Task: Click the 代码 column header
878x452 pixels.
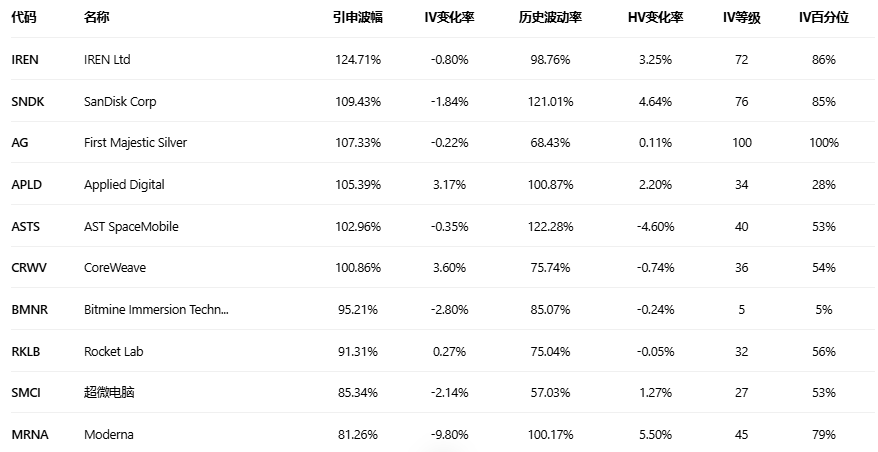Action: [x=24, y=18]
